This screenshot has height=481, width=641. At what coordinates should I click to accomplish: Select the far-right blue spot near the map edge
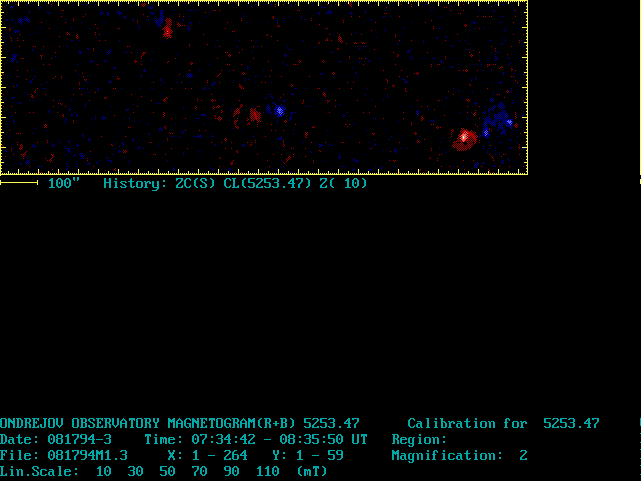509,122
